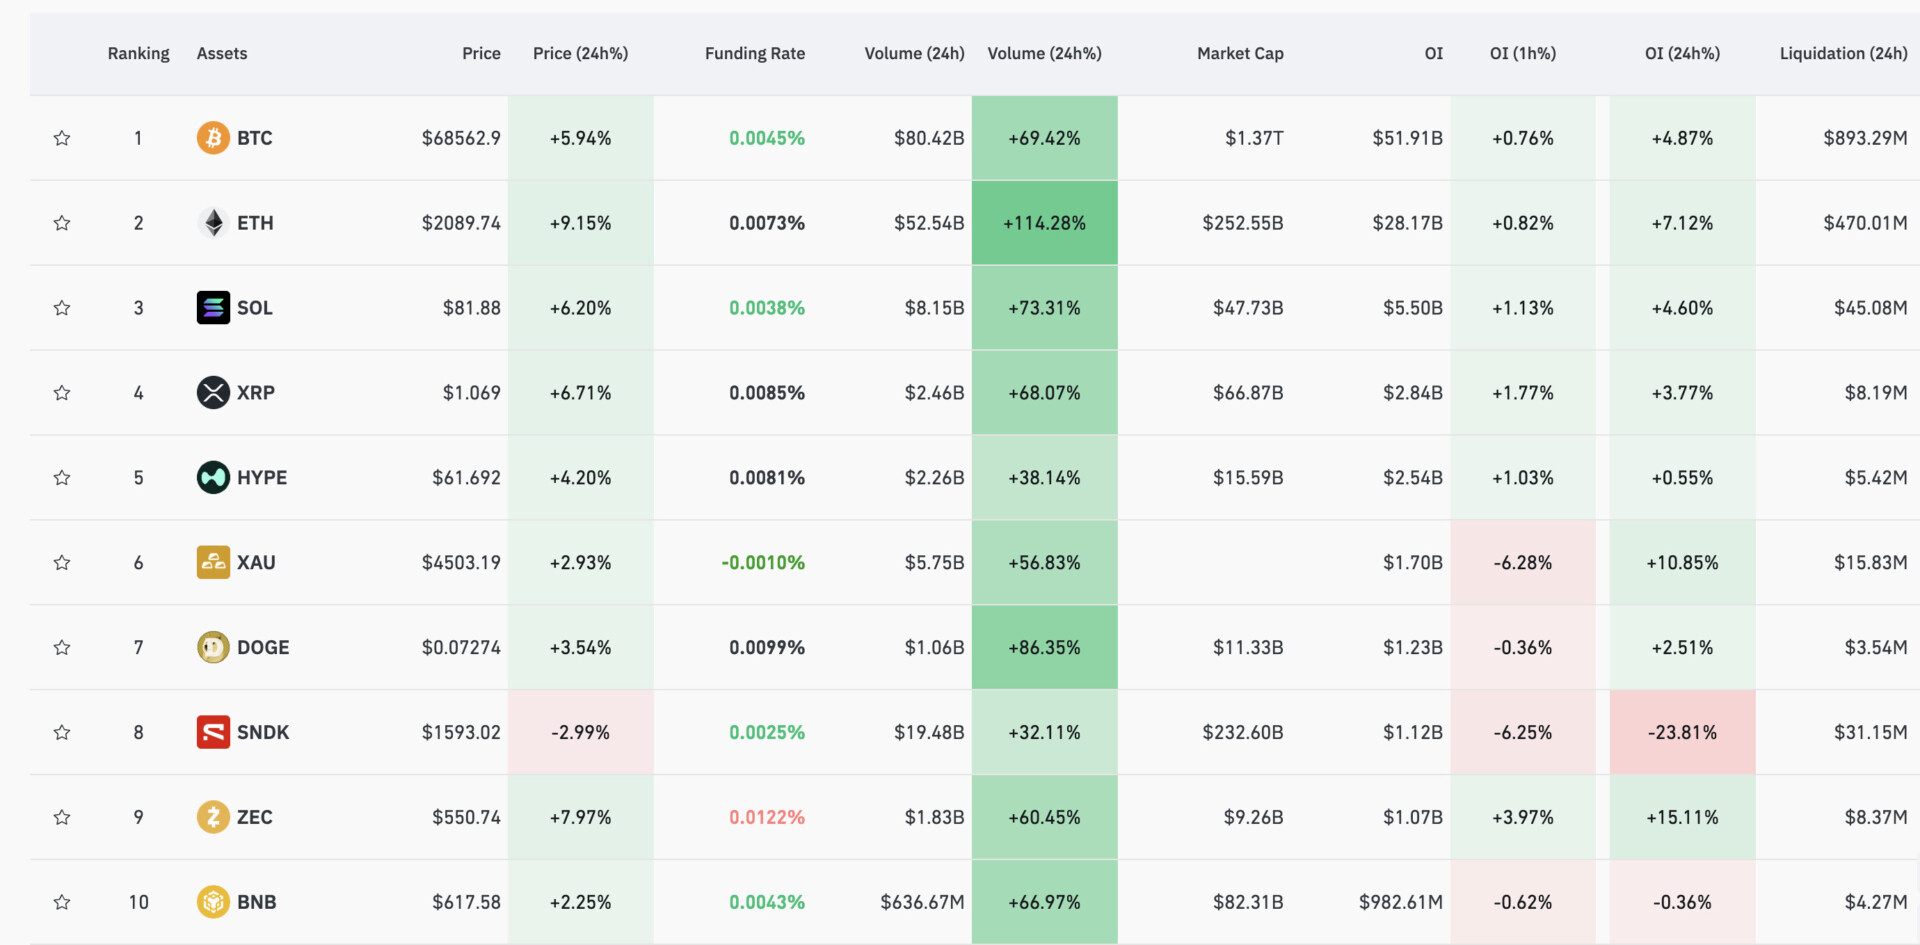Toggle the XAU favorite star
1920x945 pixels.
pos(62,562)
